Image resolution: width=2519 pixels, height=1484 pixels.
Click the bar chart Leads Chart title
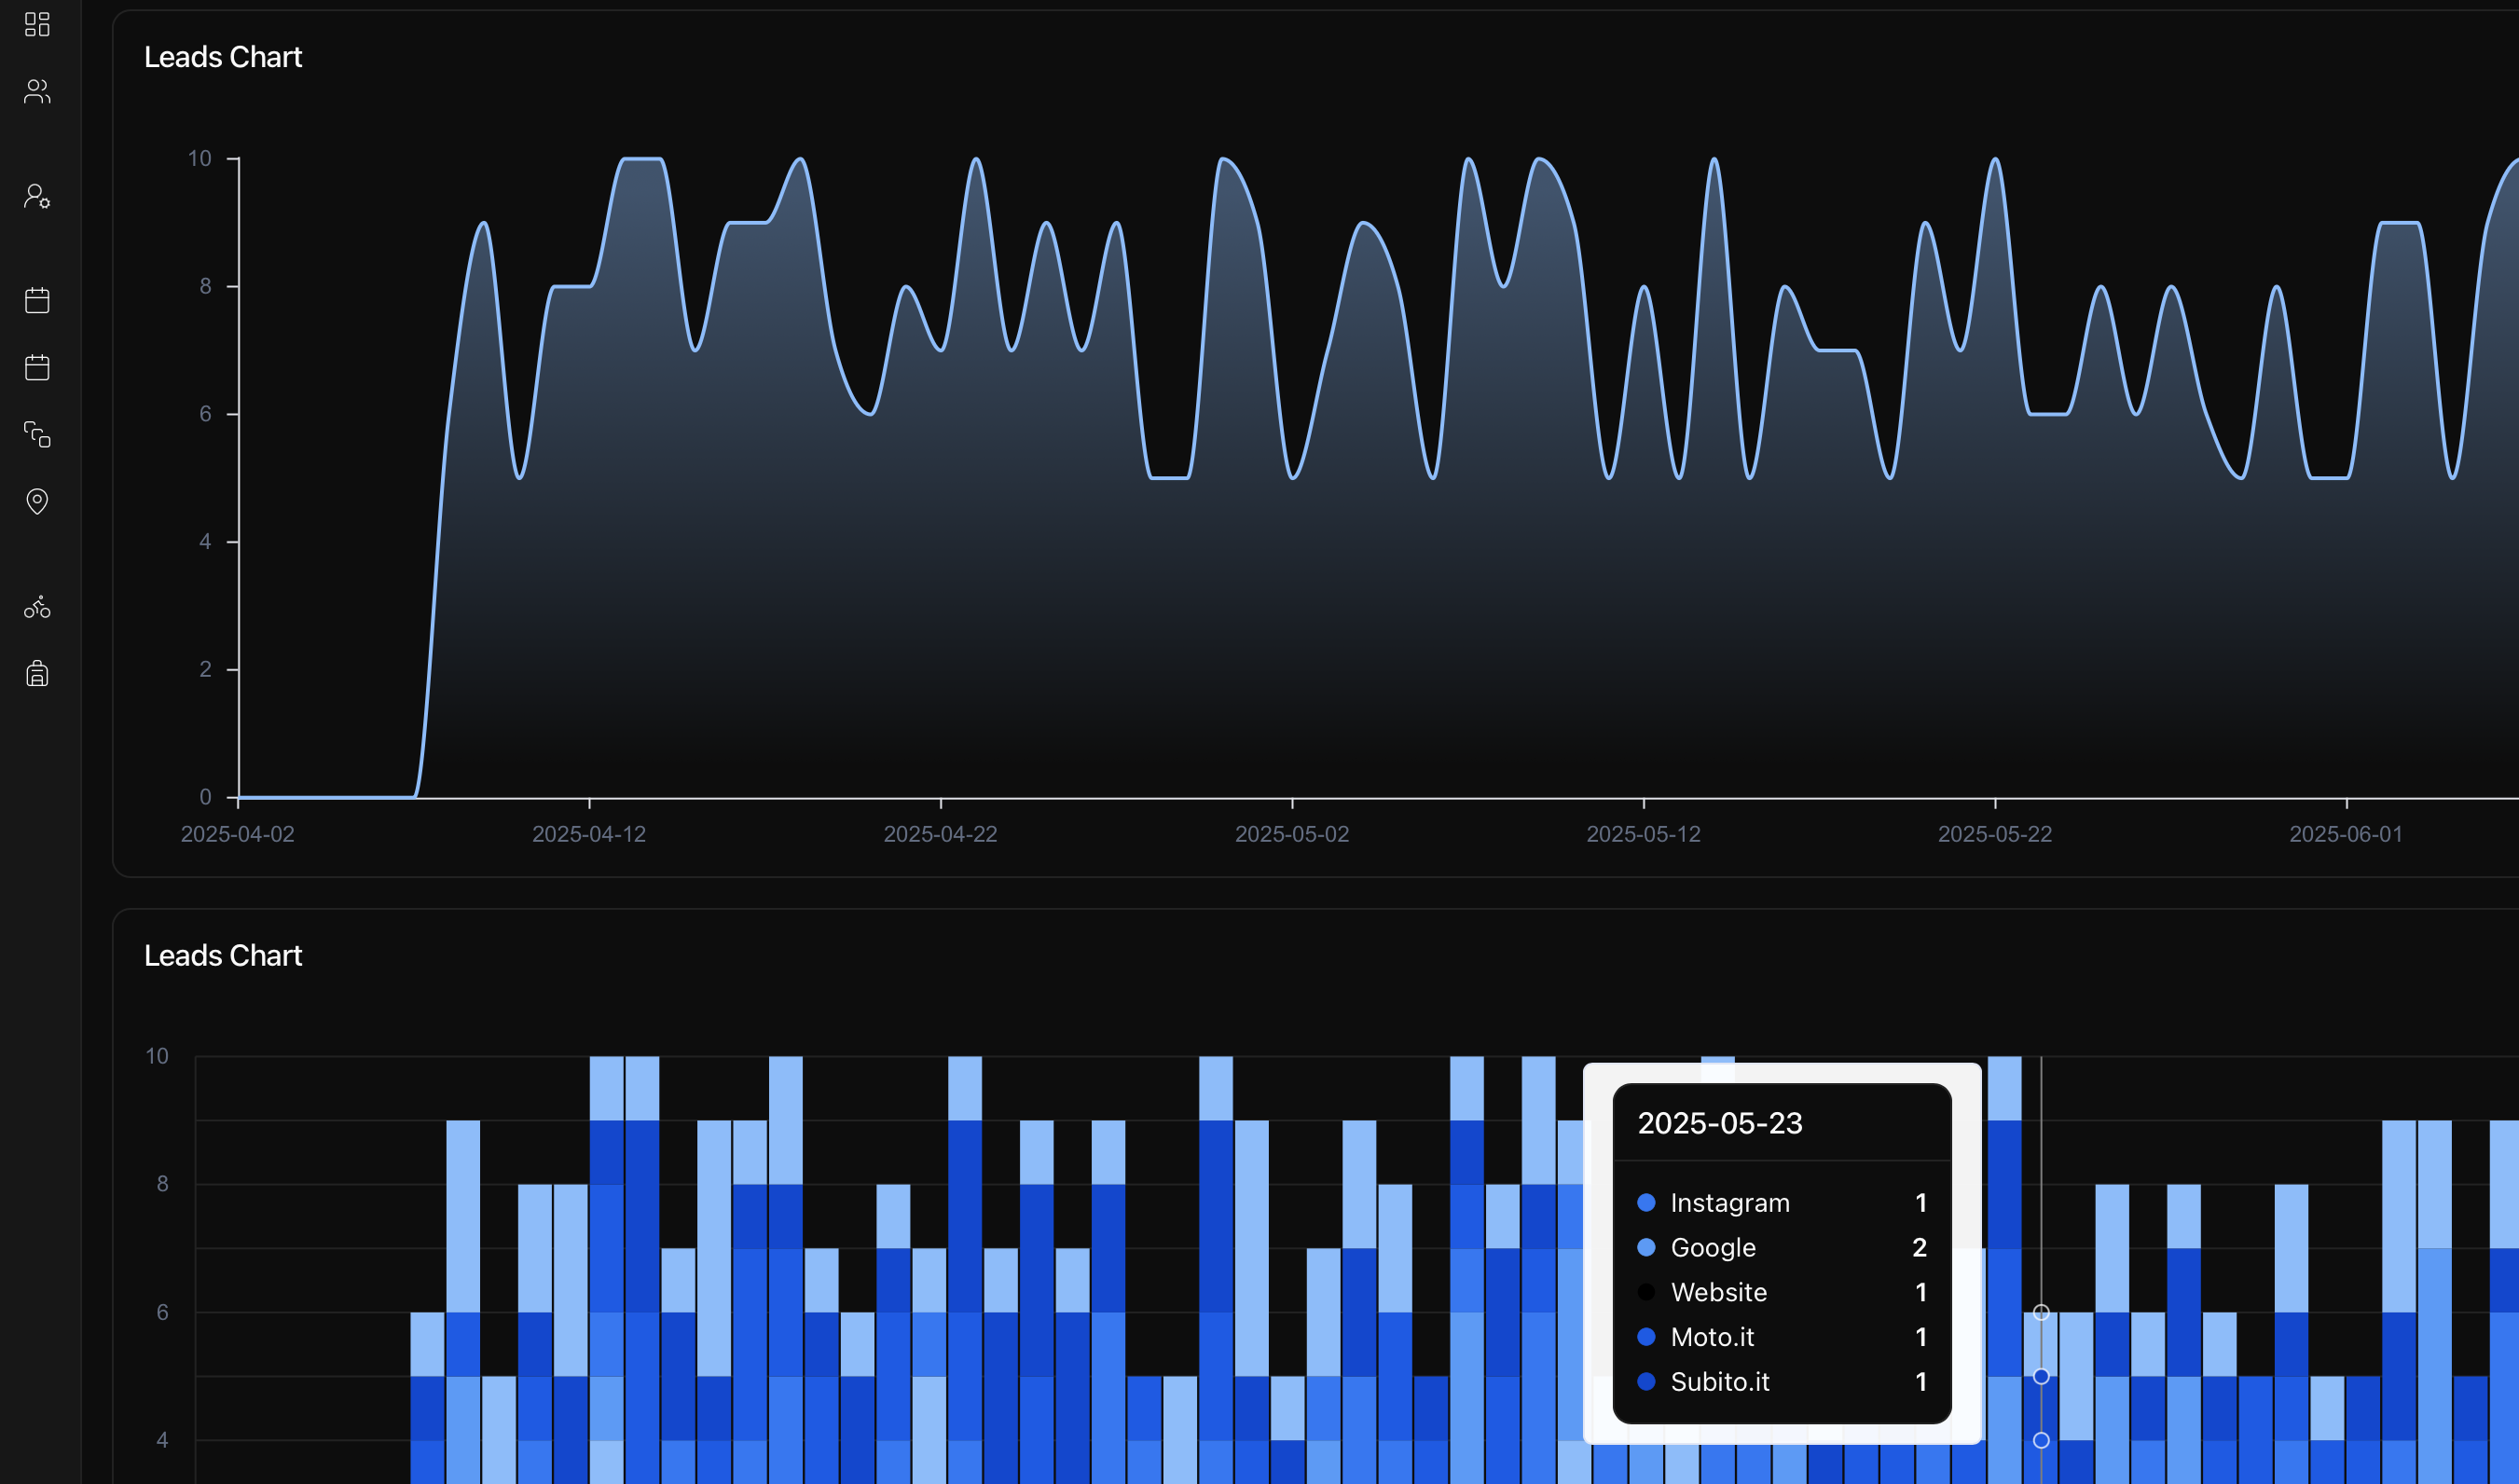[223, 955]
